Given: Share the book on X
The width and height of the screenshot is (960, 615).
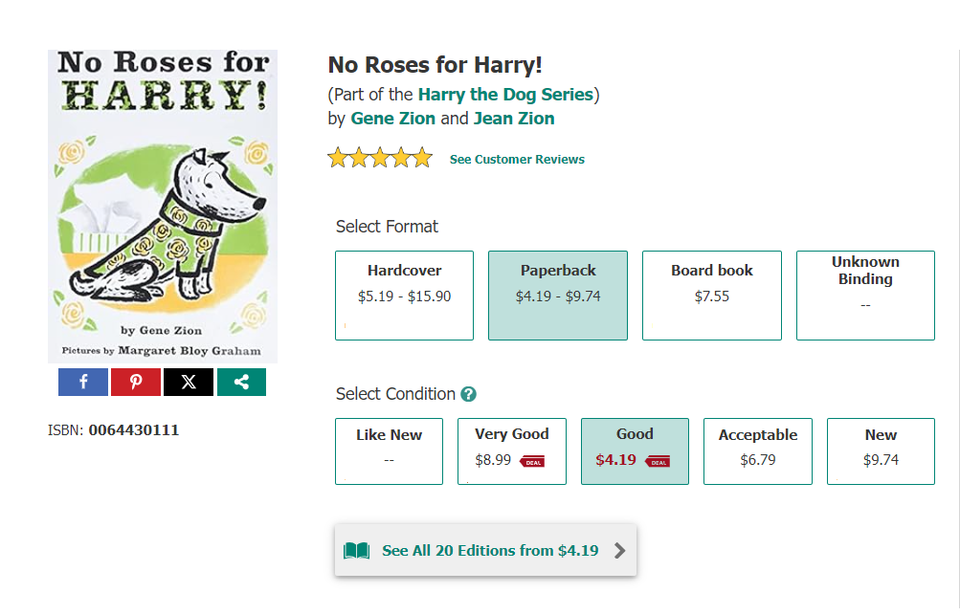Looking at the screenshot, I should pos(188,382).
